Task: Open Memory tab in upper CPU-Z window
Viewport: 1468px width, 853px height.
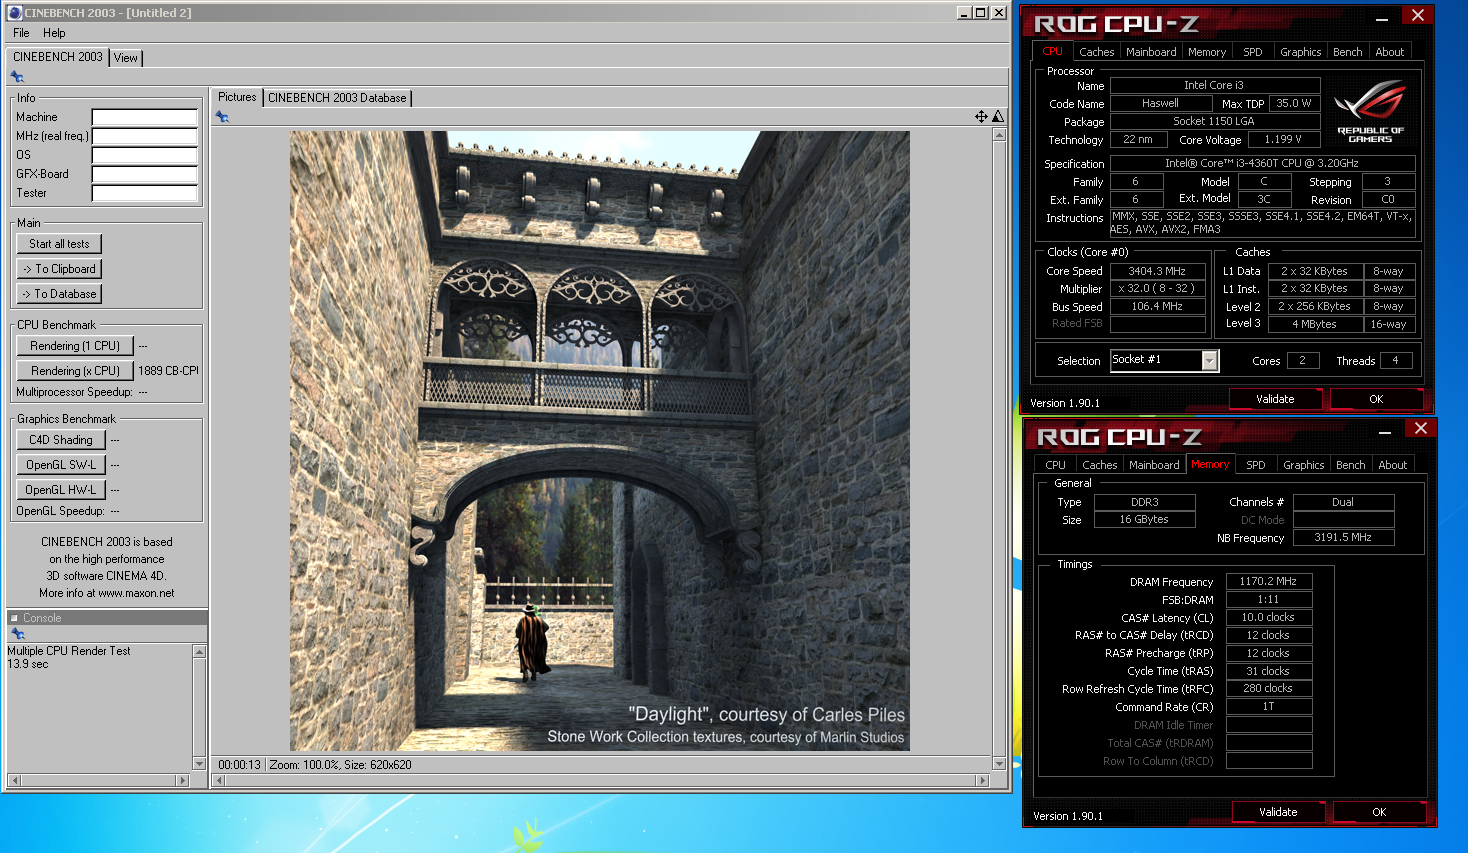Action: click(x=1207, y=52)
